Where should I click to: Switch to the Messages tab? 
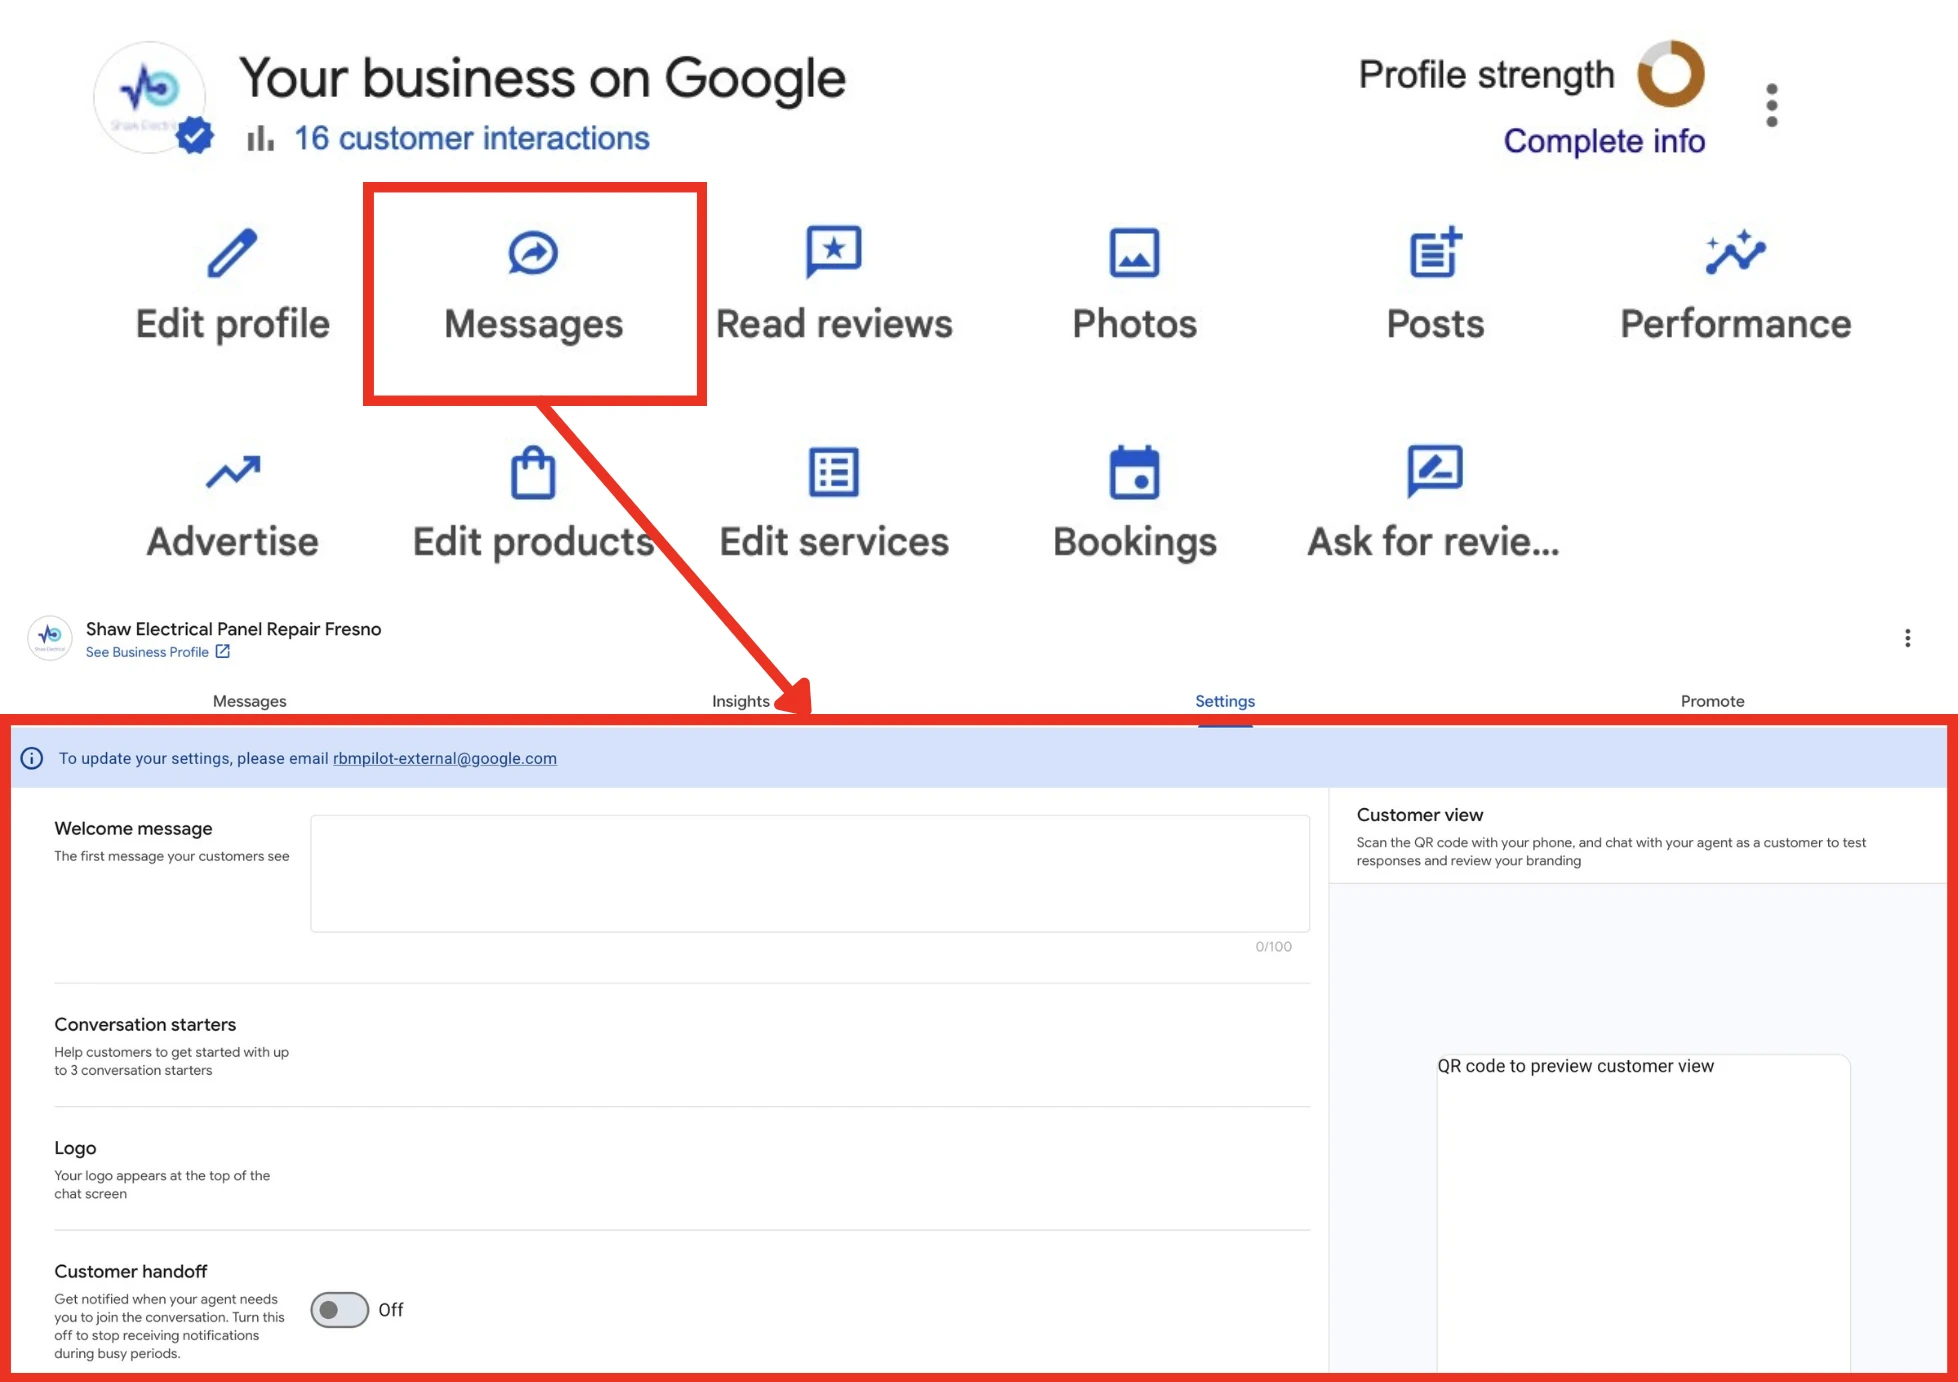click(x=249, y=701)
